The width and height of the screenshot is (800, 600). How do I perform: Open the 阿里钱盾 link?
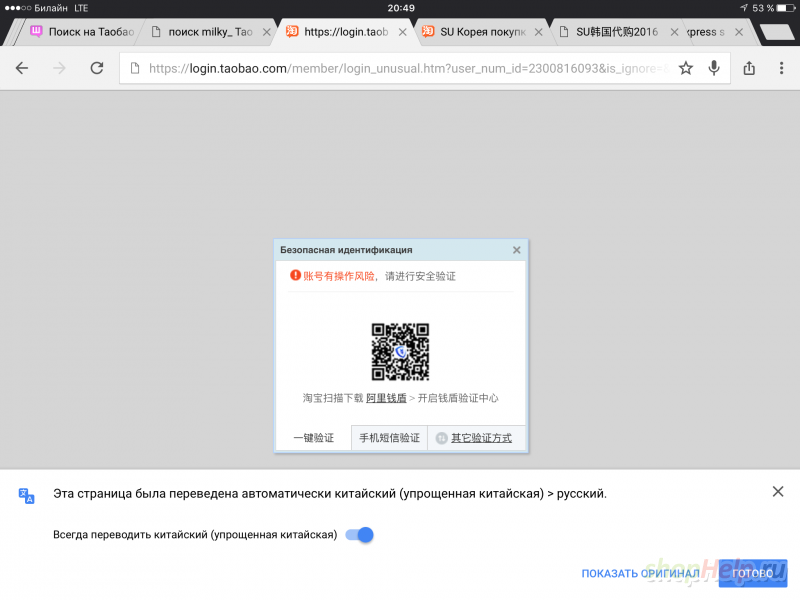pos(386,398)
